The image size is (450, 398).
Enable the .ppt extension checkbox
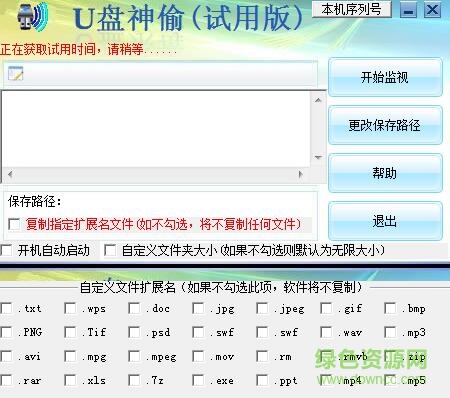pos(262,380)
